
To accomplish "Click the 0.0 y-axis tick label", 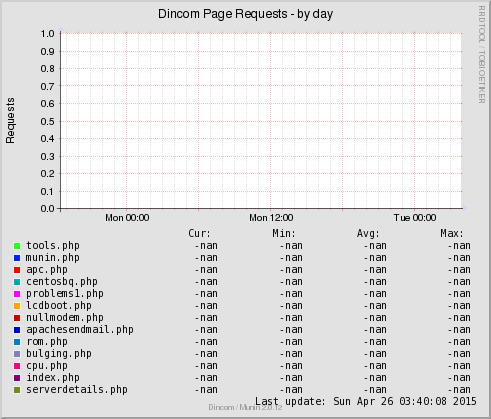I will coord(47,209).
